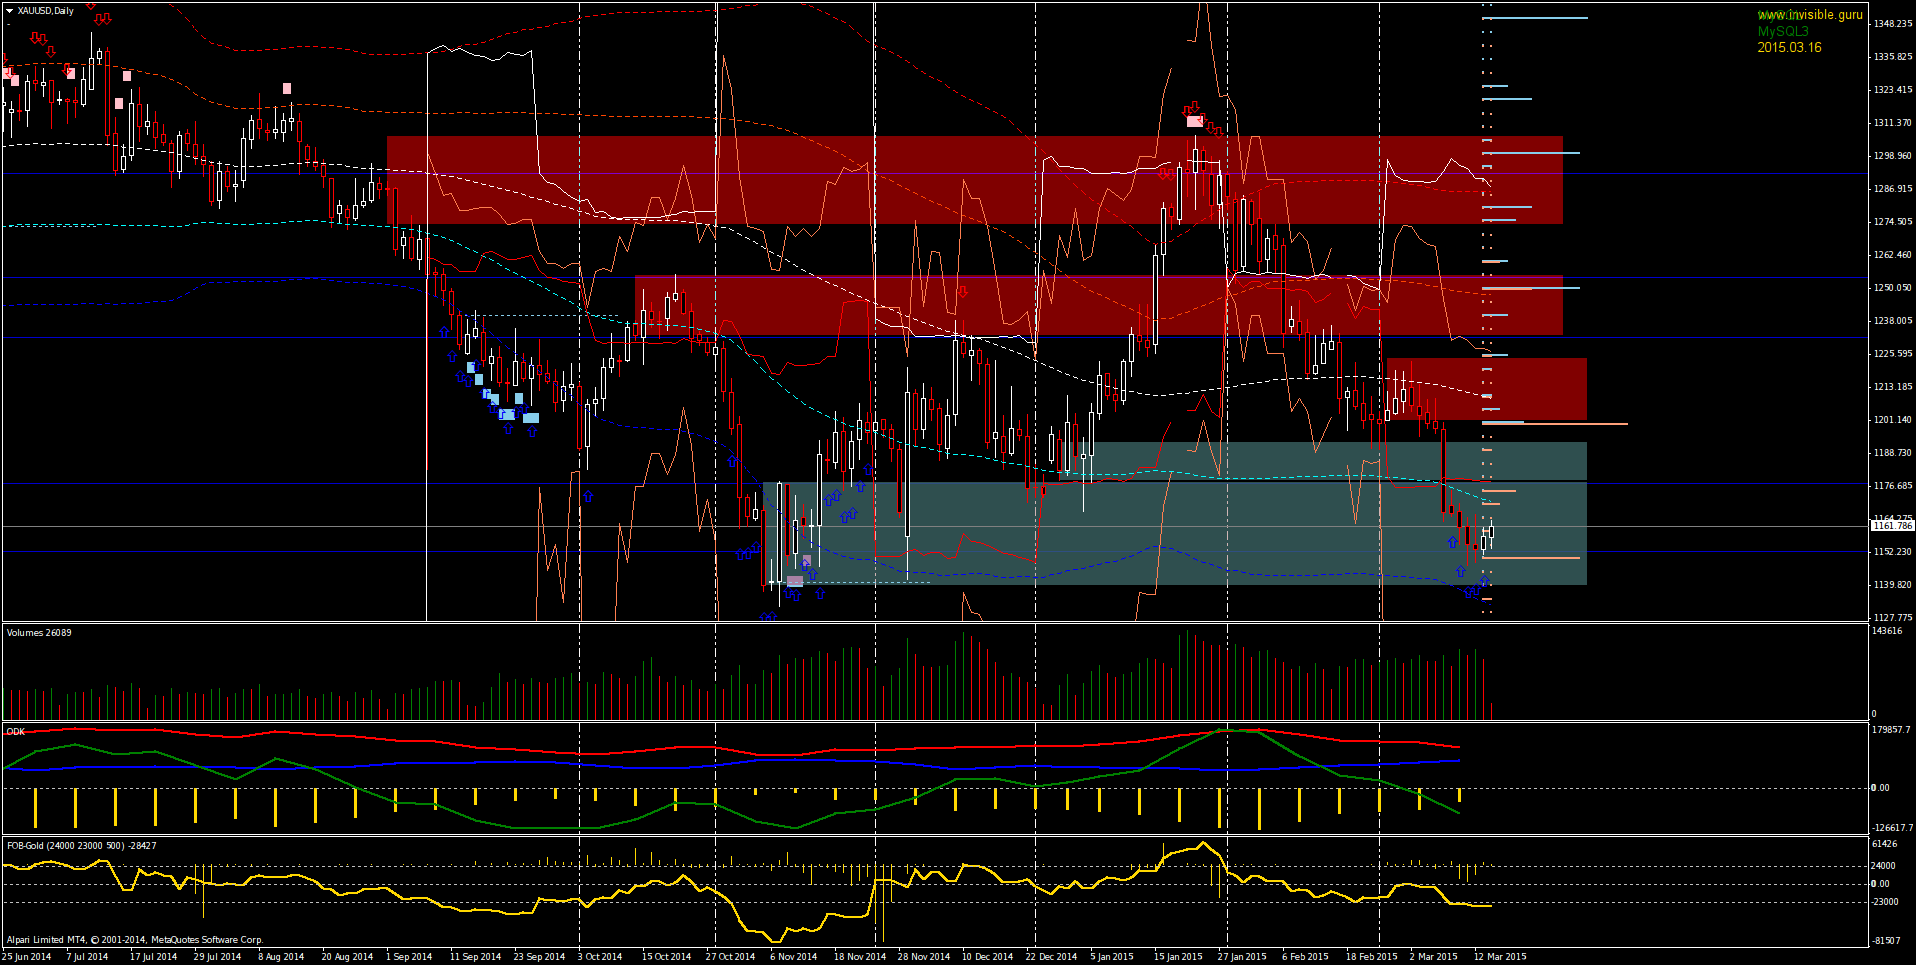Select the middle red resistance zone near 1250.050

(x=1099, y=305)
